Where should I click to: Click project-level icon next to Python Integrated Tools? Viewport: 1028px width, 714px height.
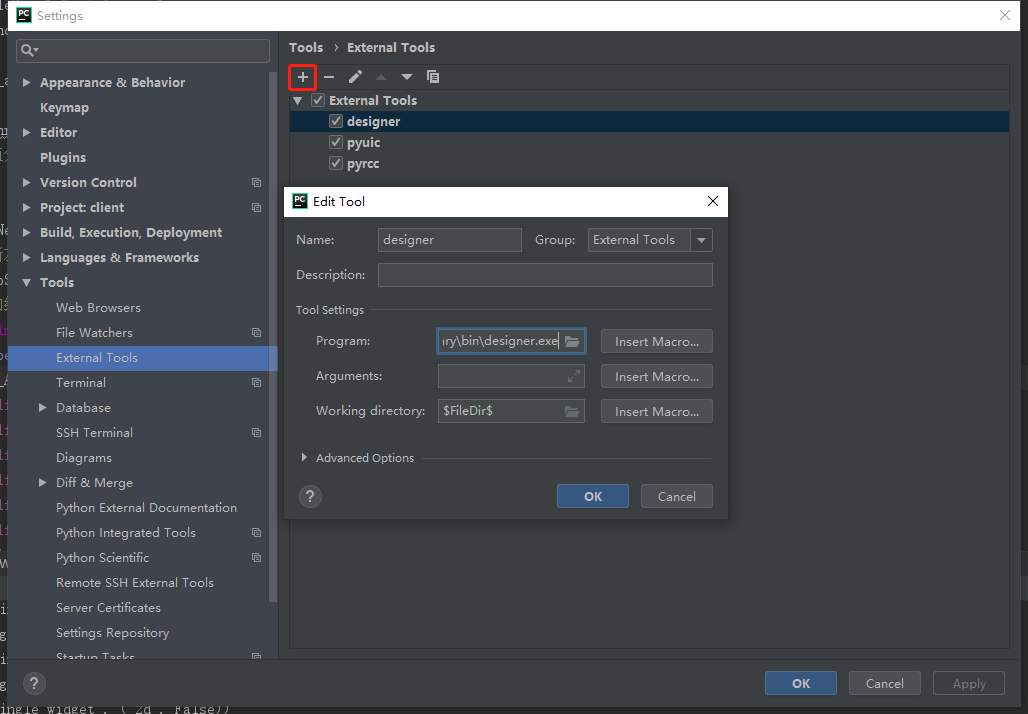click(x=256, y=533)
